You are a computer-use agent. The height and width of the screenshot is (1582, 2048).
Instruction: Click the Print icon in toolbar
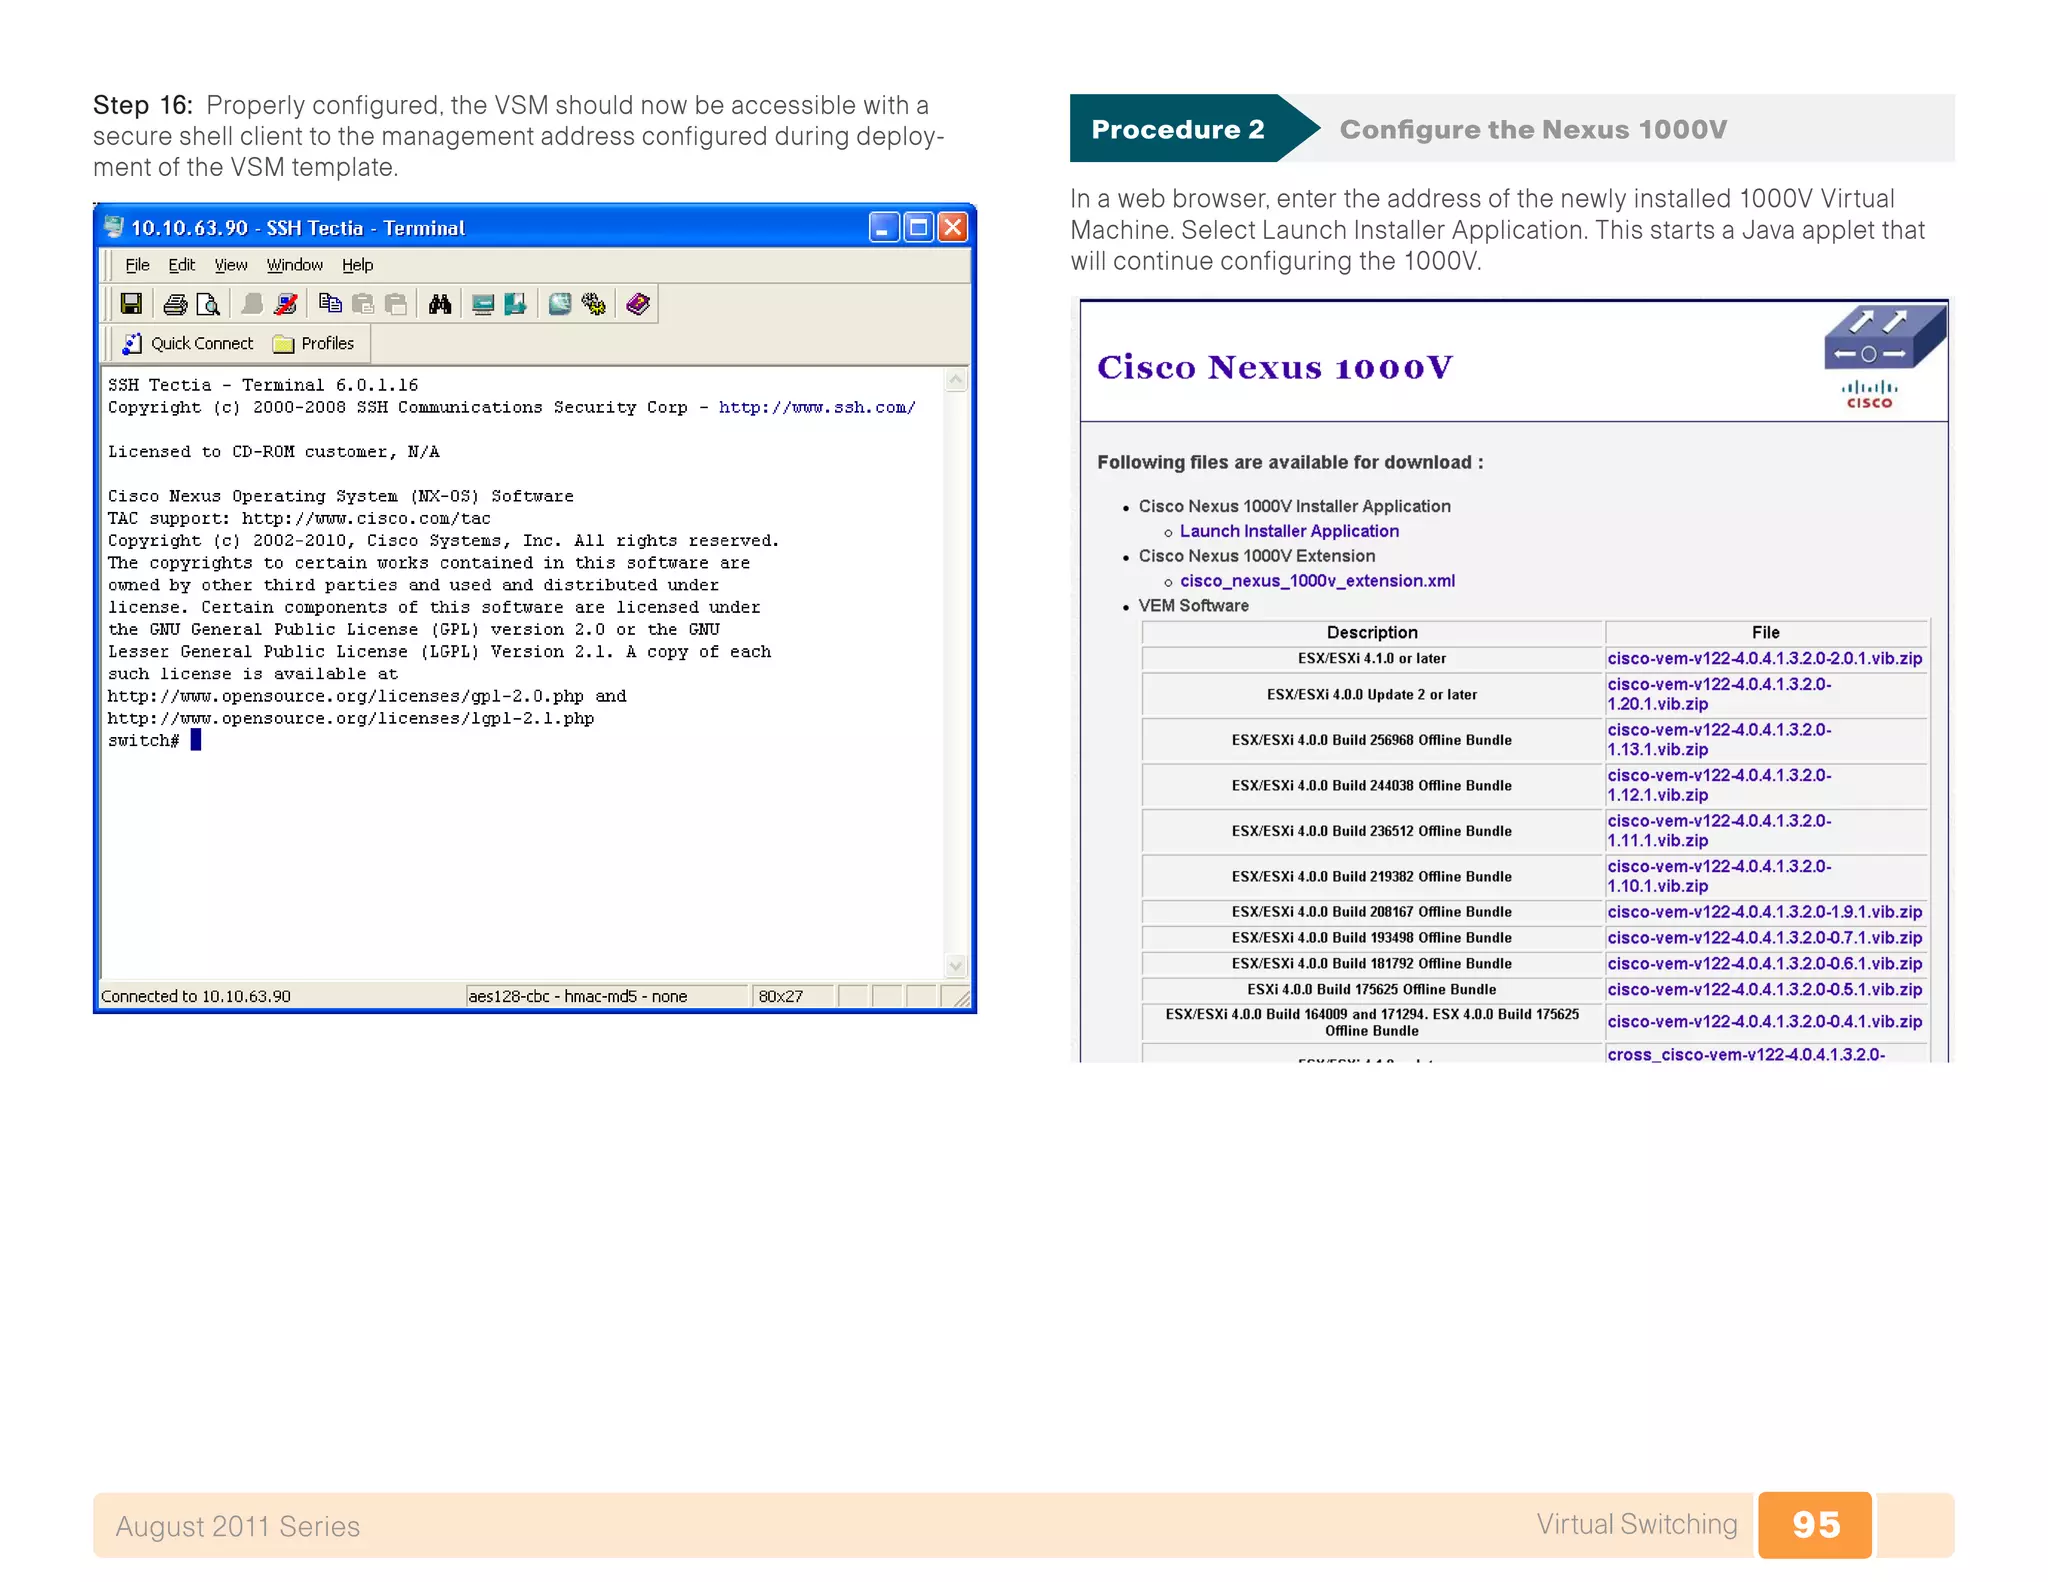[175, 304]
